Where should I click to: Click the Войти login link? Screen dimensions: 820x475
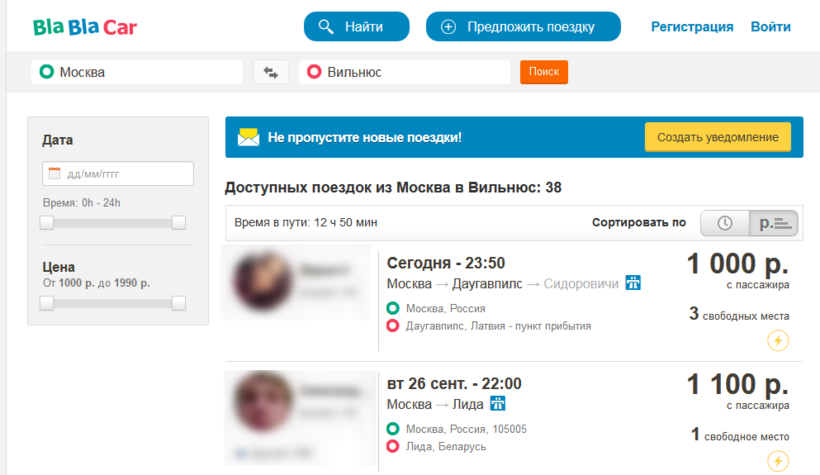(x=770, y=27)
